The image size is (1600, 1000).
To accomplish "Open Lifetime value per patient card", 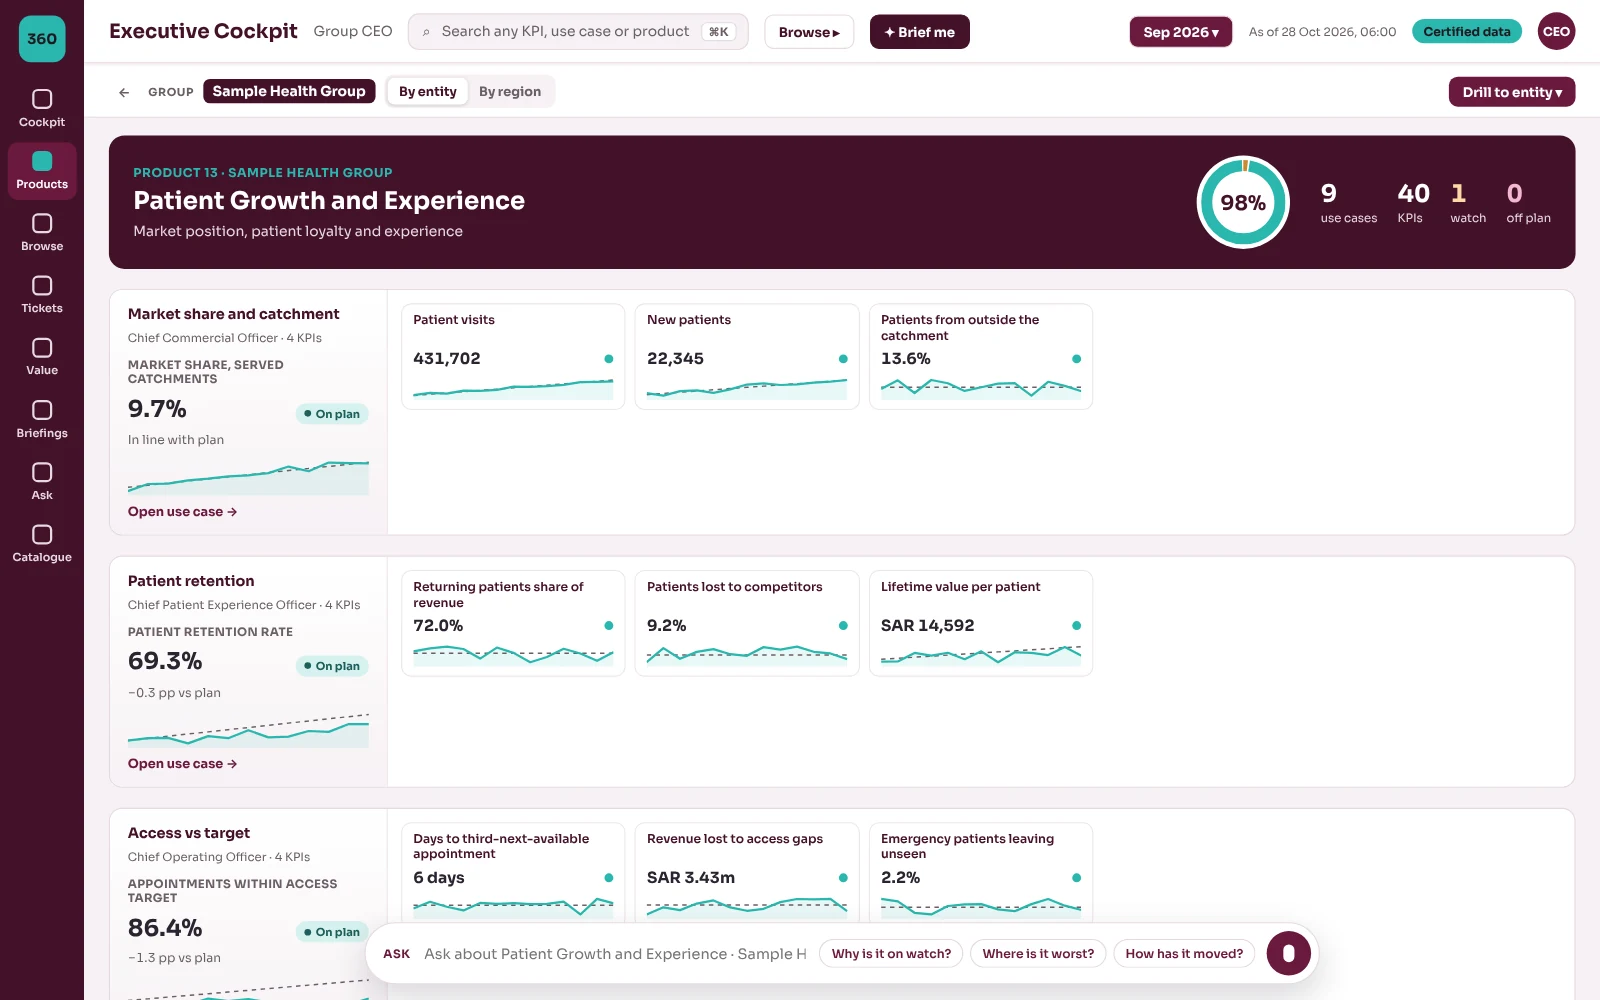I will (981, 624).
